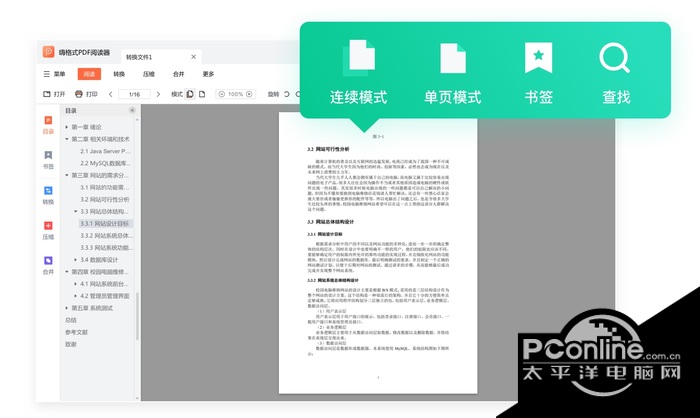Toggle single page mode icon in toolbar
The height and width of the screenshot is (418, 700).
[x=202, y=94]
